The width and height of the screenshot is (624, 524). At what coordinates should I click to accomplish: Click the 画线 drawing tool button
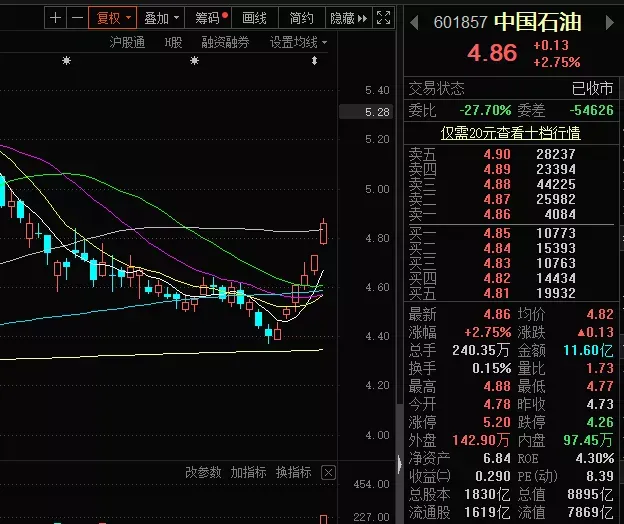coord(255,18)
